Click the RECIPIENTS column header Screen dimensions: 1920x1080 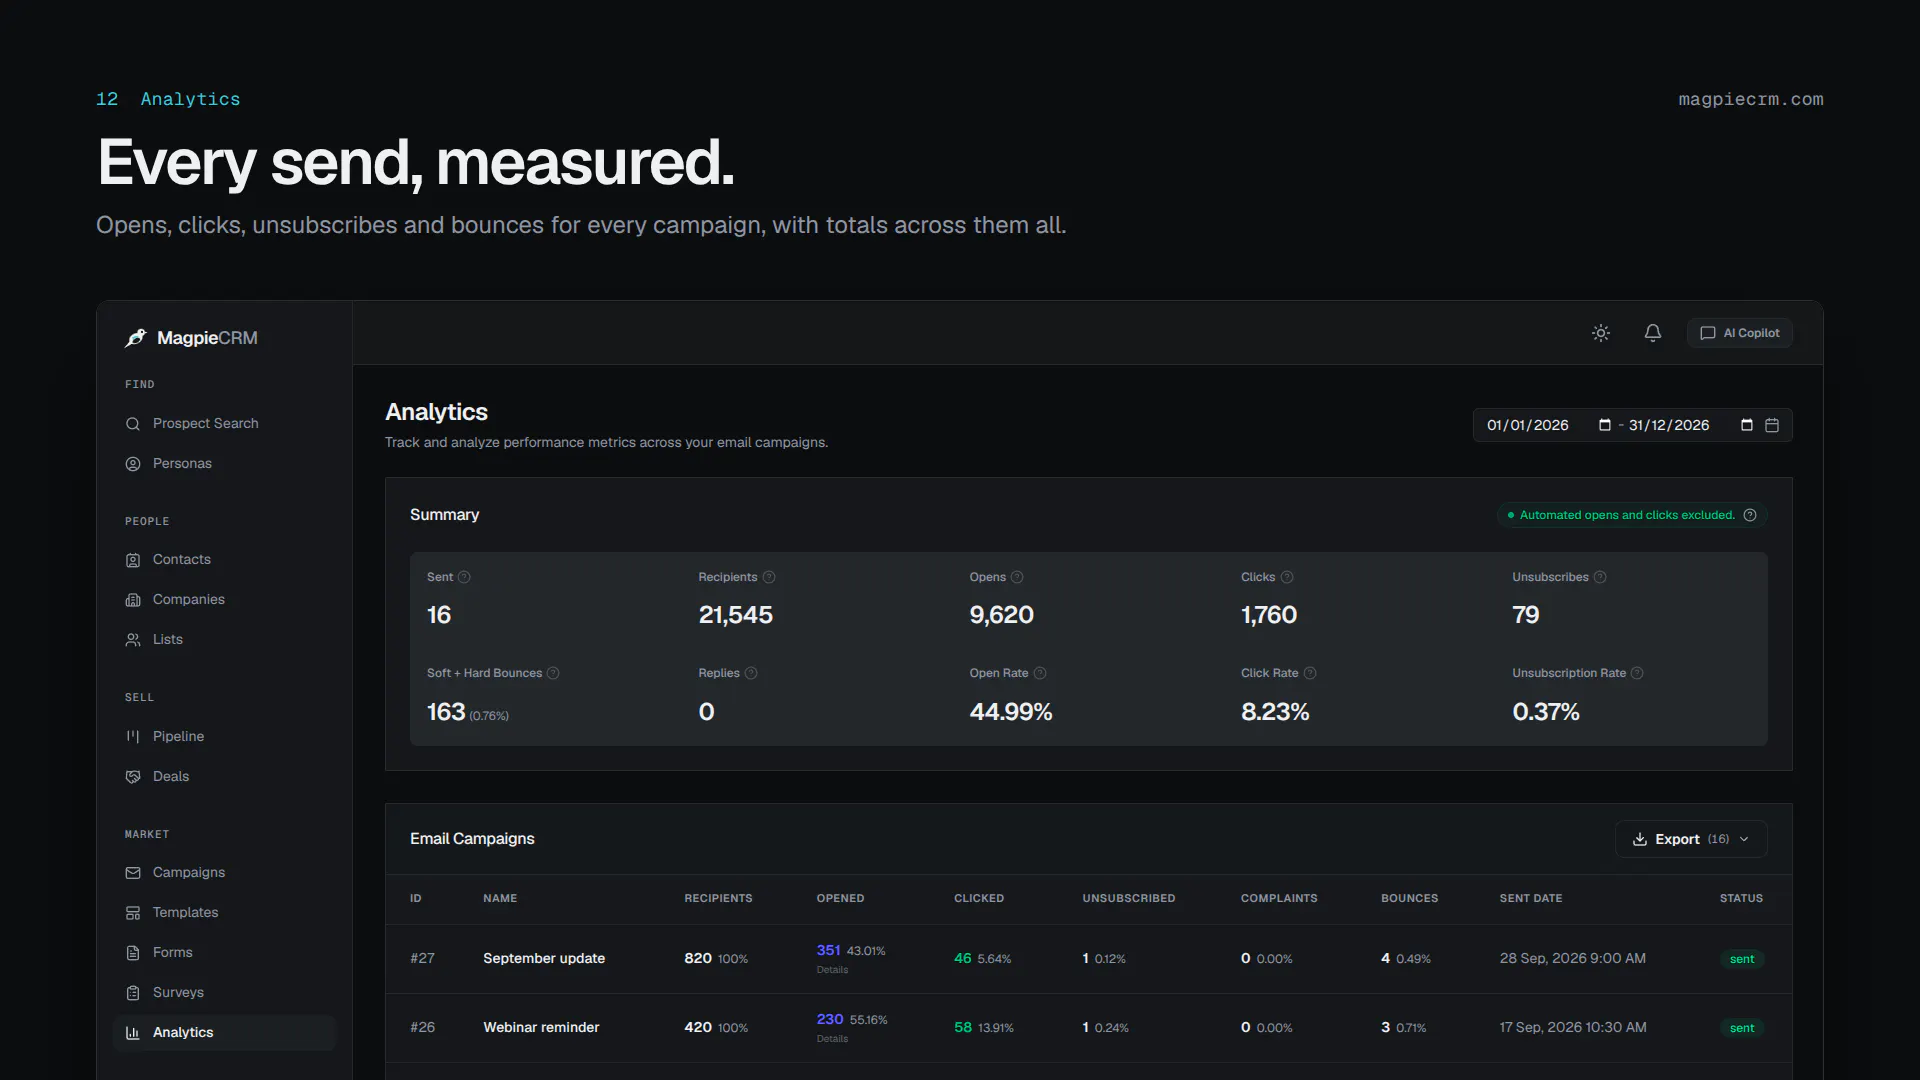tap(718, 898)
